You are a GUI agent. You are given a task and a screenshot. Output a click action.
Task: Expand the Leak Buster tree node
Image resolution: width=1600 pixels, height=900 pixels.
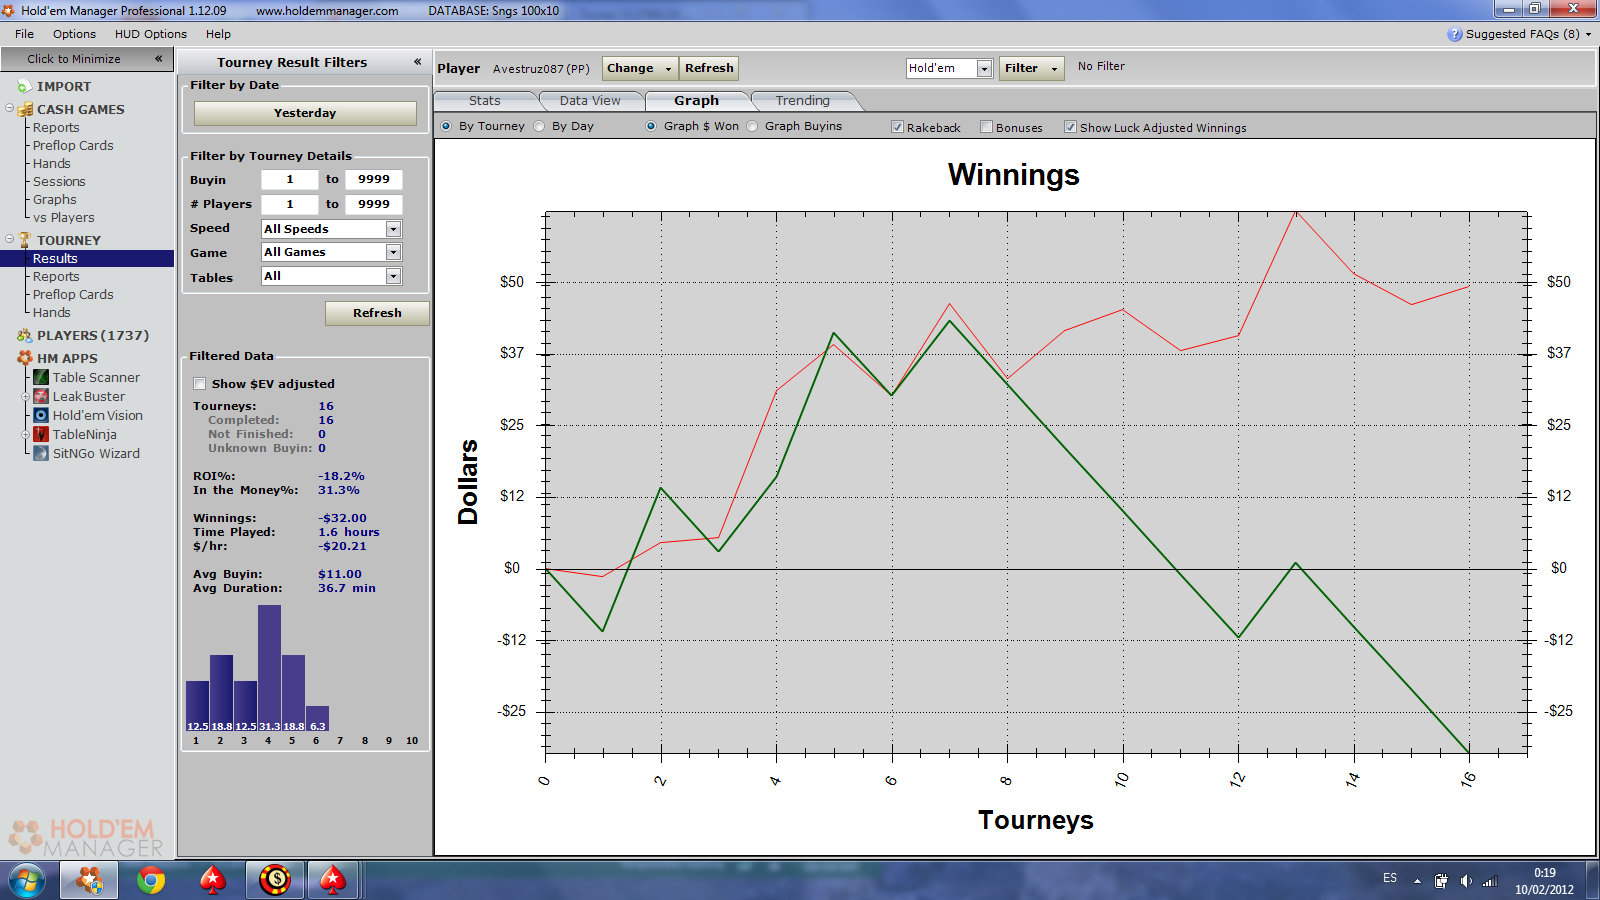tap(26, 396)
